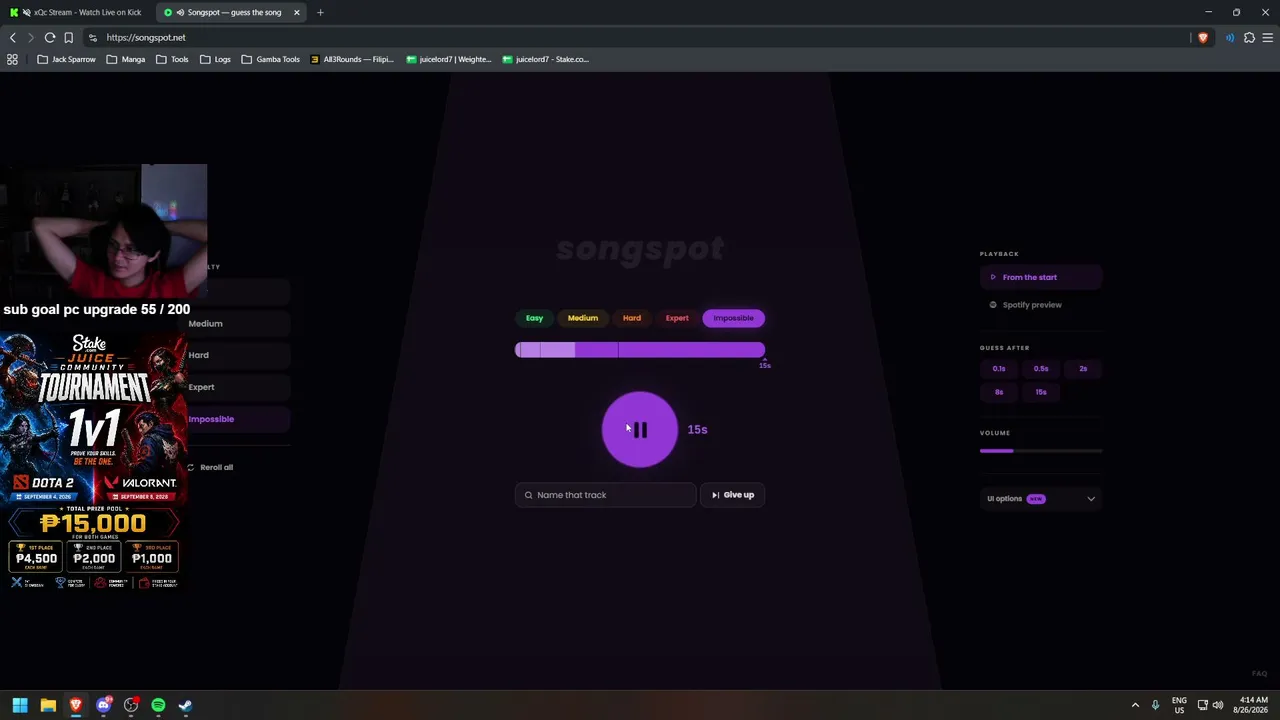Click the address bar URL field
The width and height of the screenshot is (1280, 720).
pyautogui.click(x=640, y=38)
